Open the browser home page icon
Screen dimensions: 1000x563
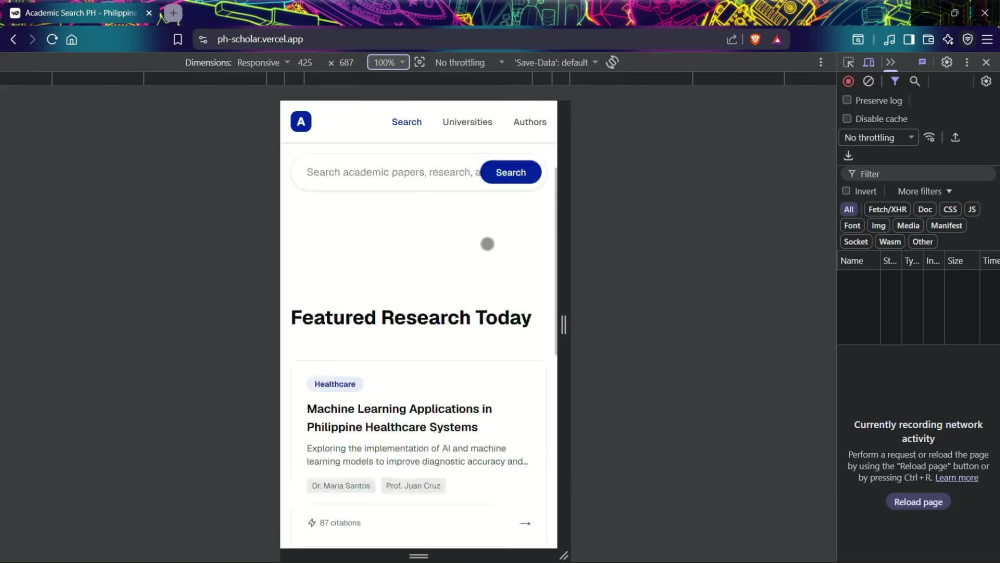click(71, 40)
